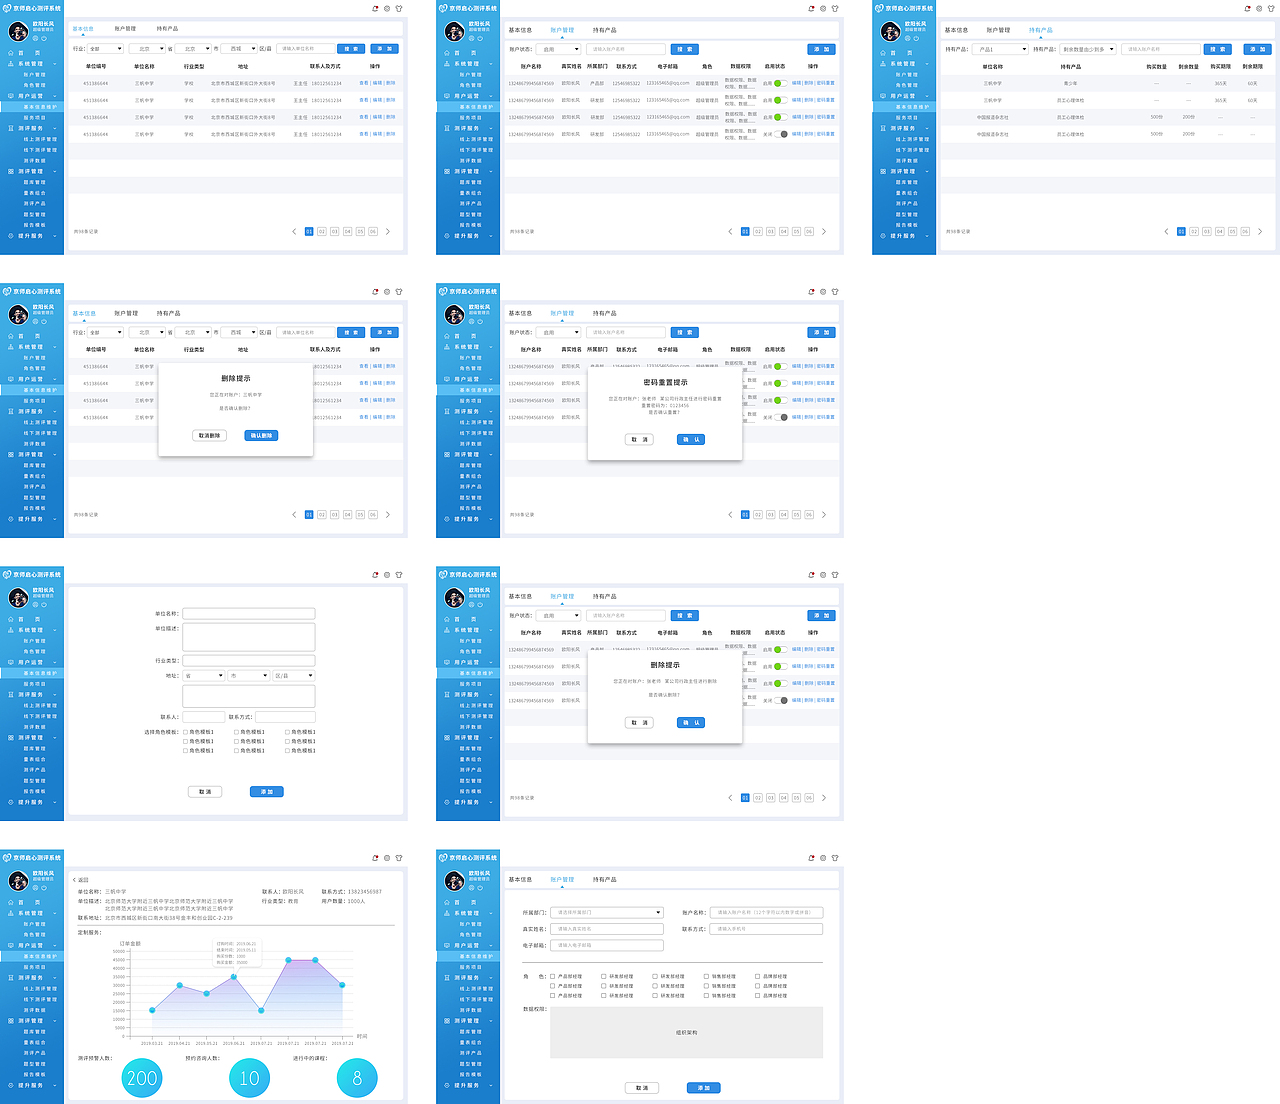Open the 行业 全部 dropdown on the dialog-free unit list

click(105, 48)
